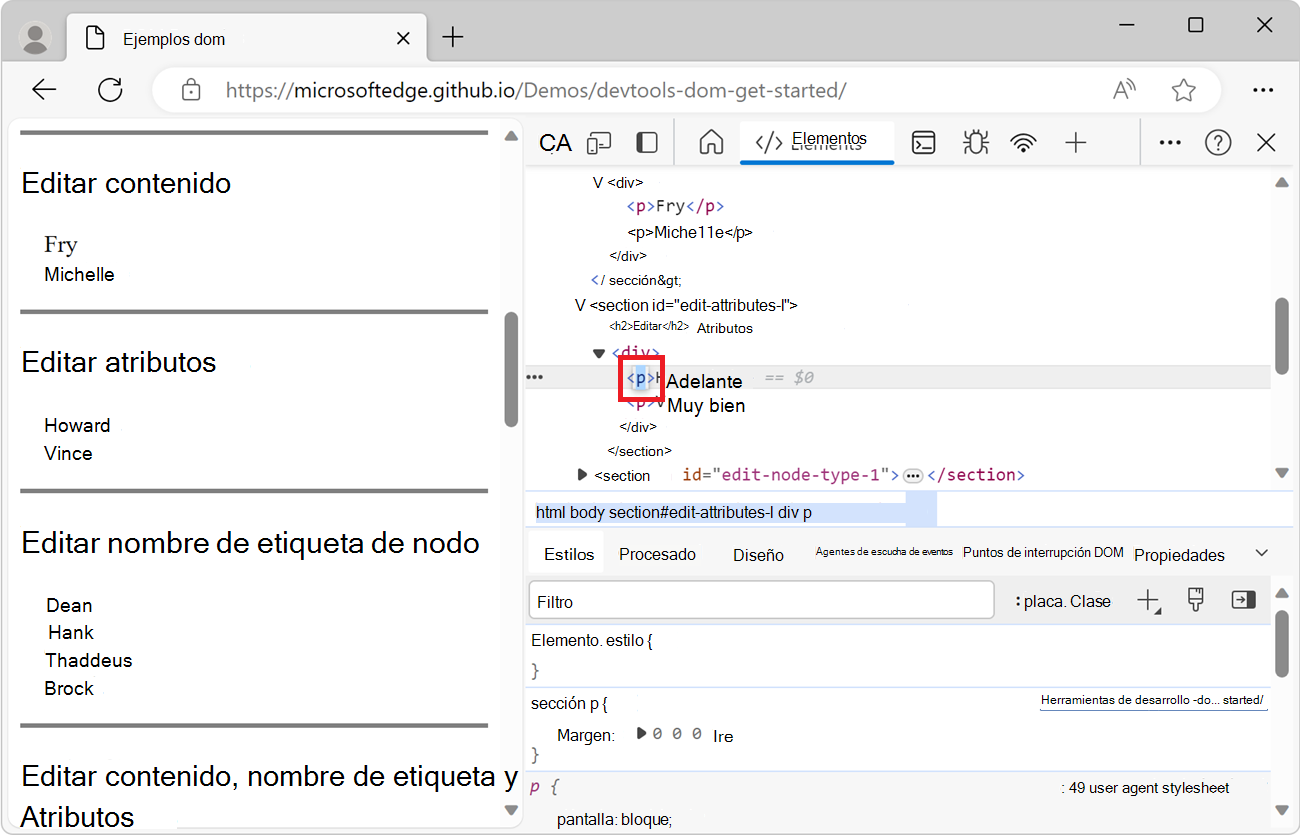Open browser settings and more menu
Viewport: 1300px width, 835px height.
[x=1263, y=90]
